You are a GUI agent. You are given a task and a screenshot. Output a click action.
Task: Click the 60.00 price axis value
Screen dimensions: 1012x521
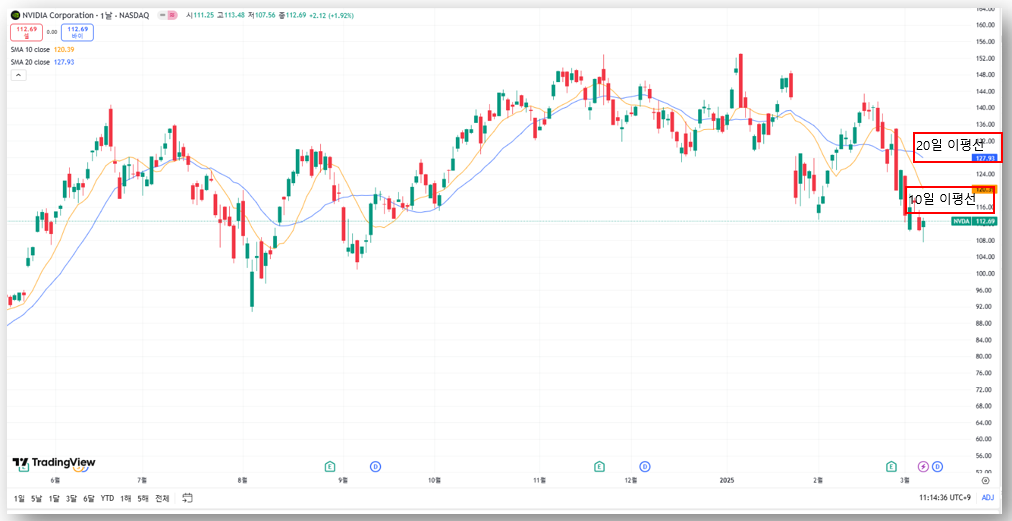coord(984,438)
